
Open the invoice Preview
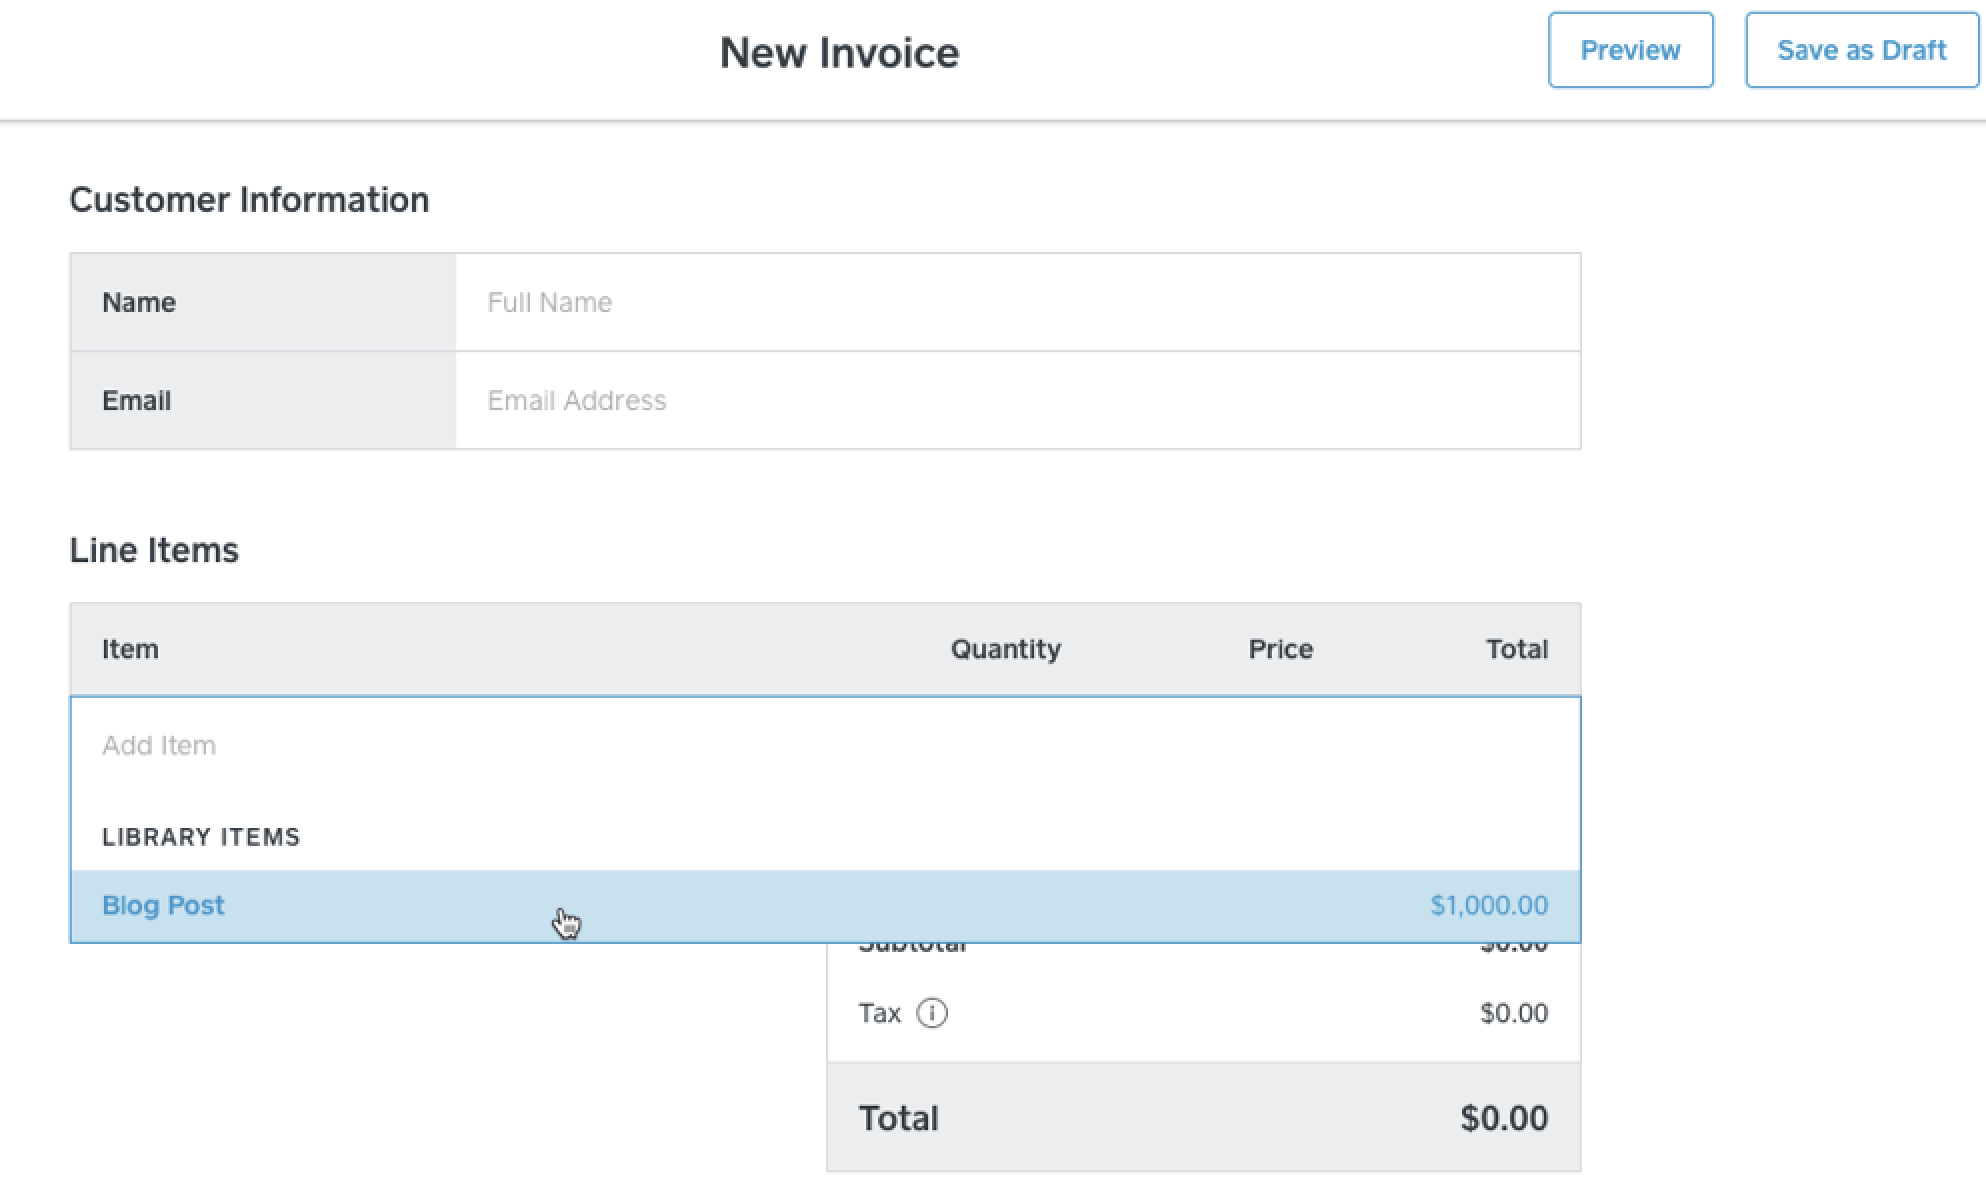(1630, 51)
